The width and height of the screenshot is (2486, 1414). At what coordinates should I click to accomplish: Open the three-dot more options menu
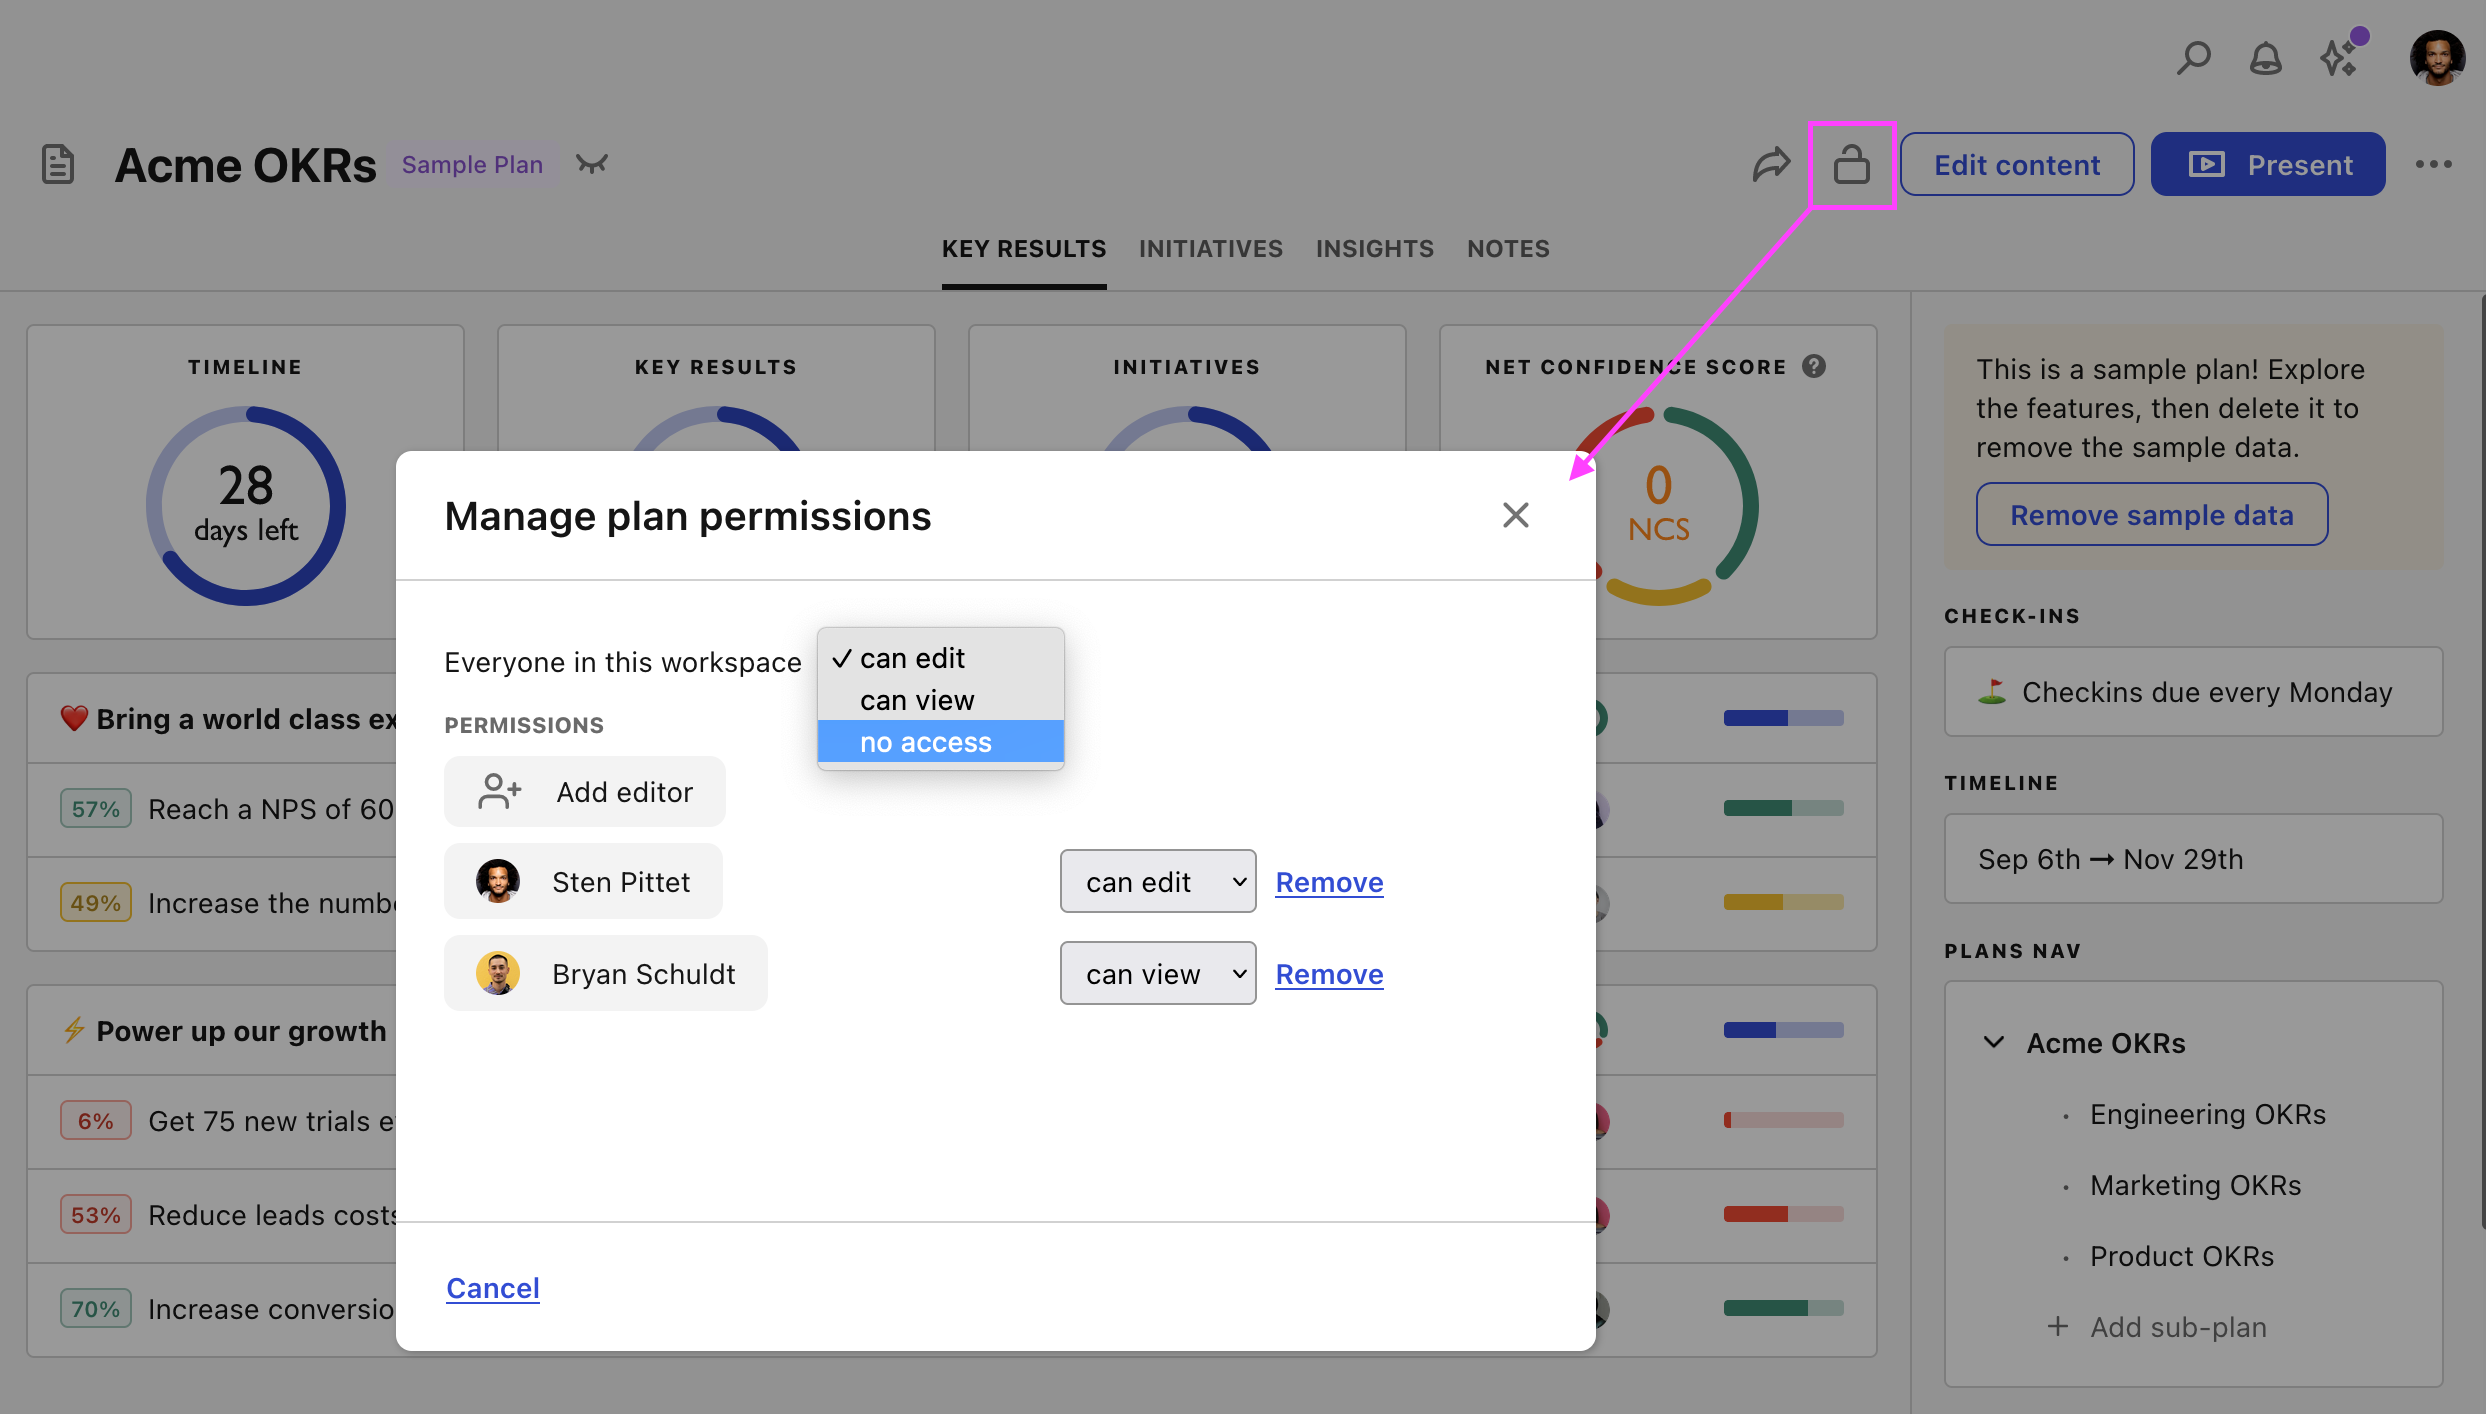[x=2433, y=165]
